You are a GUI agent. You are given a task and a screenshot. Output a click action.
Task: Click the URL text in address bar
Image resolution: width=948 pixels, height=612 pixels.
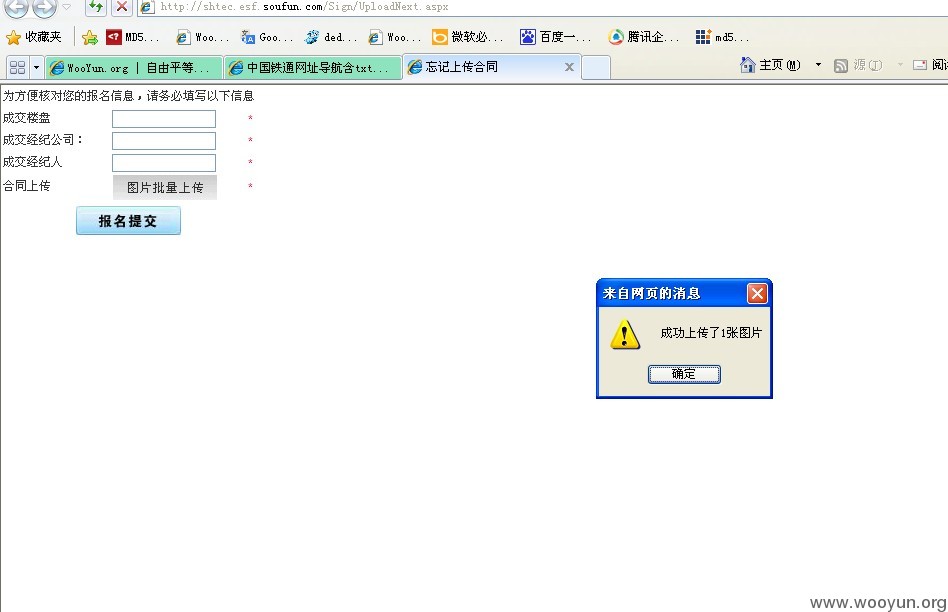(304, 7)
